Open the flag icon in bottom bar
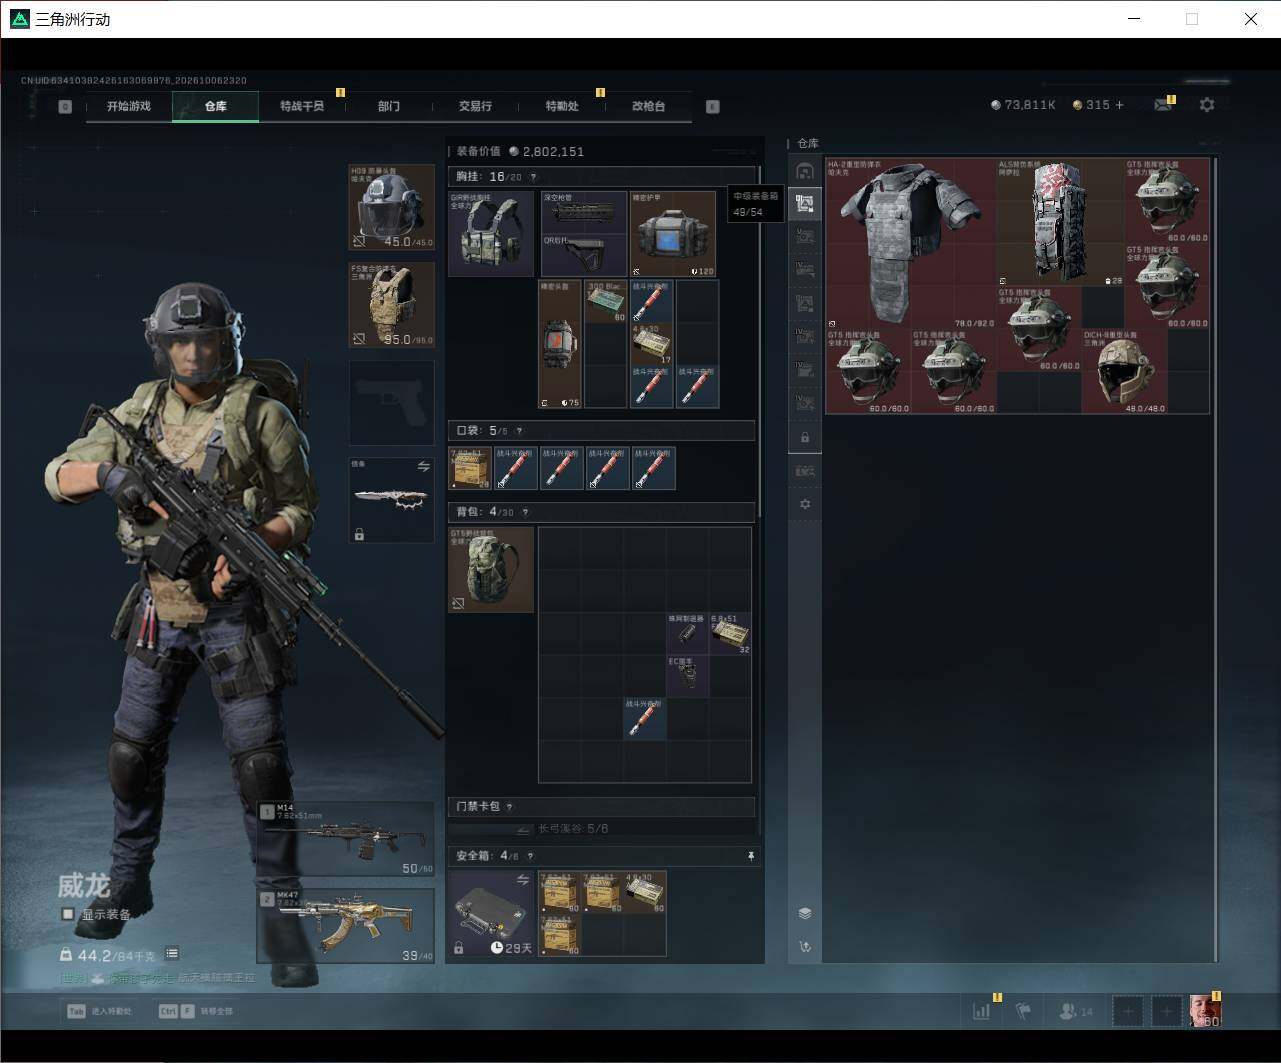 pyautogui.click(x=1023, y=1011)
